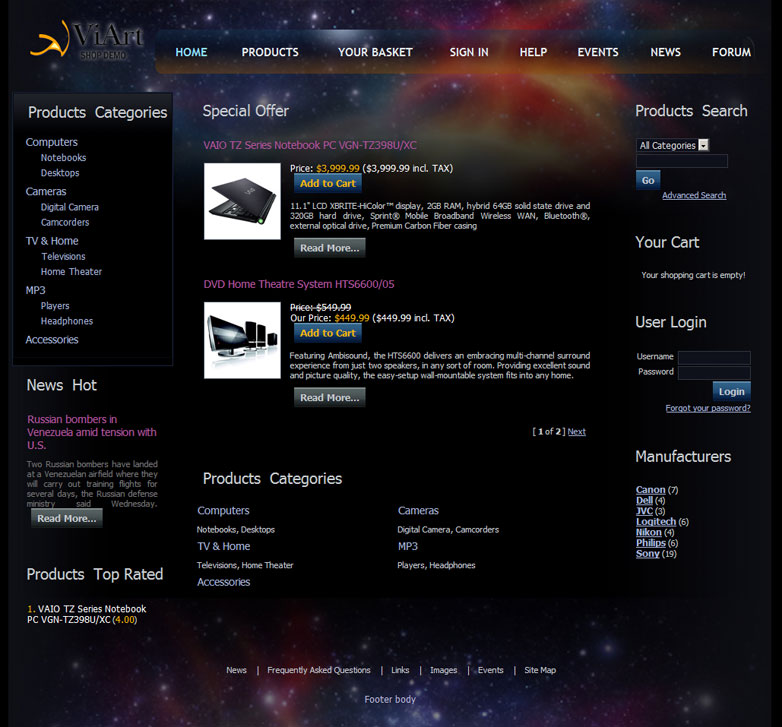The height and width of the screenshot is (727, 782).
Task: Click the DVD Home Theatre product thumbnail
Action: click(x=242, y=341)
